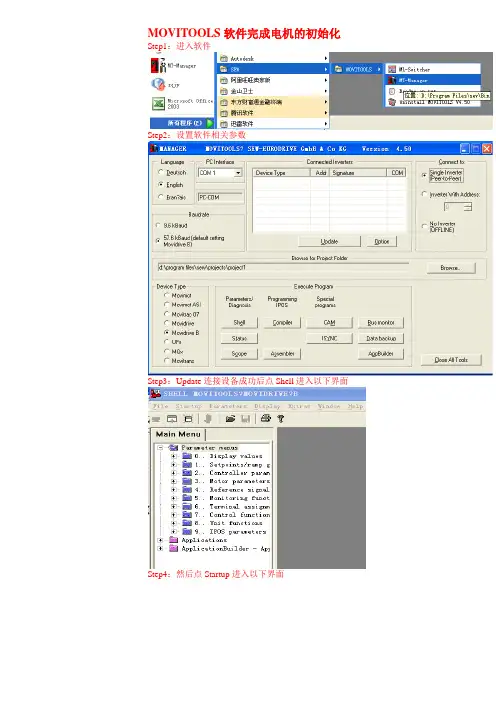Click the Shell button under Execute Program
The width and height of the screenshot is (496, 702).
(239, 322)
